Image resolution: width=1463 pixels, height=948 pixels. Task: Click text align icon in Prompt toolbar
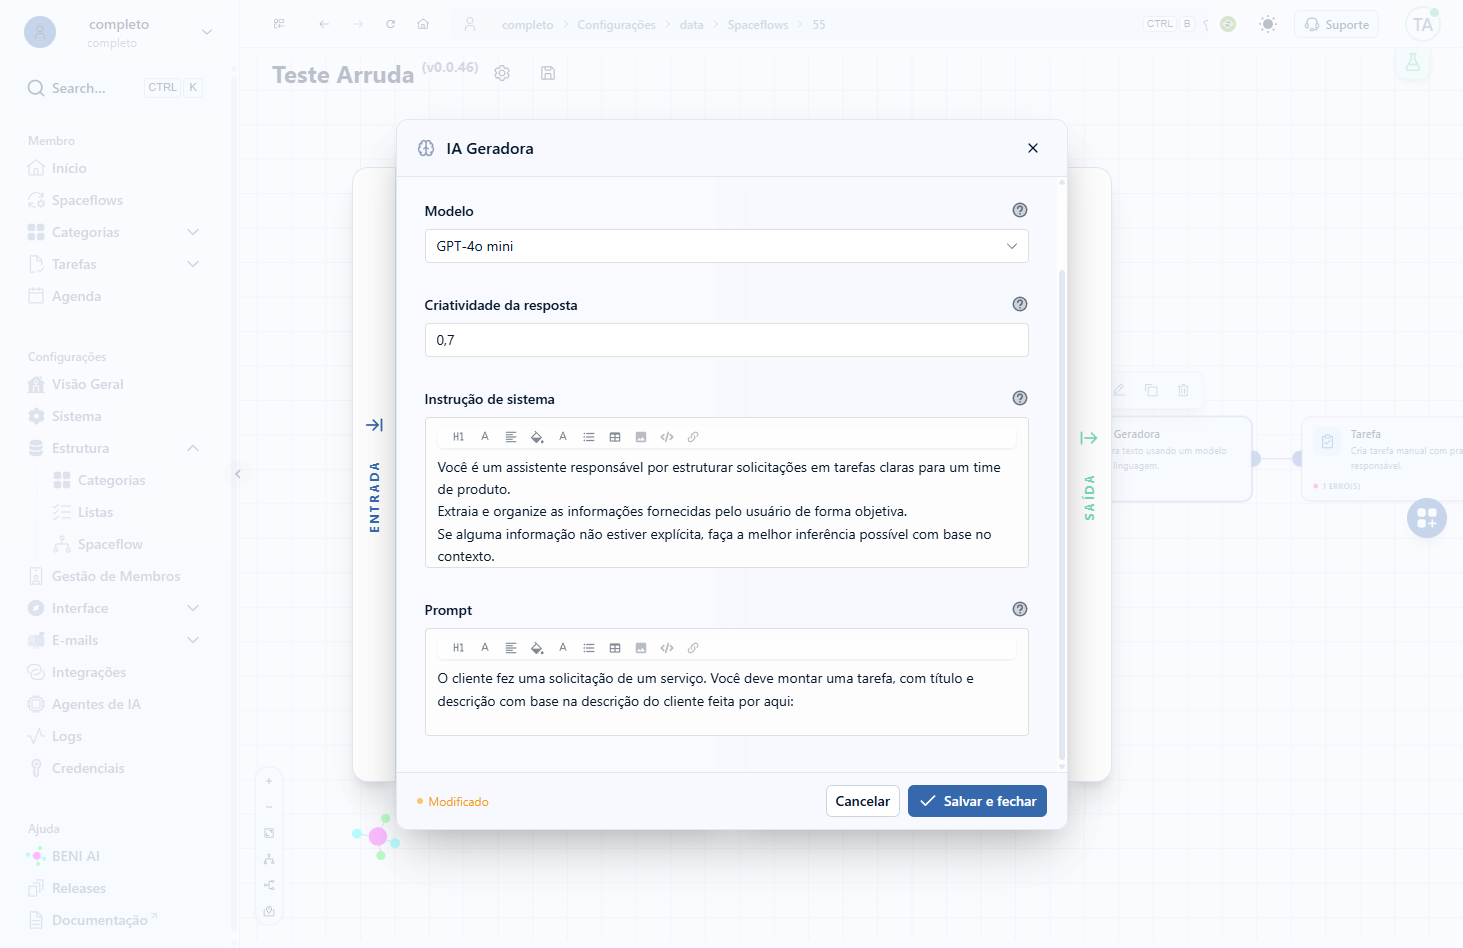click(x=511, y=648)
